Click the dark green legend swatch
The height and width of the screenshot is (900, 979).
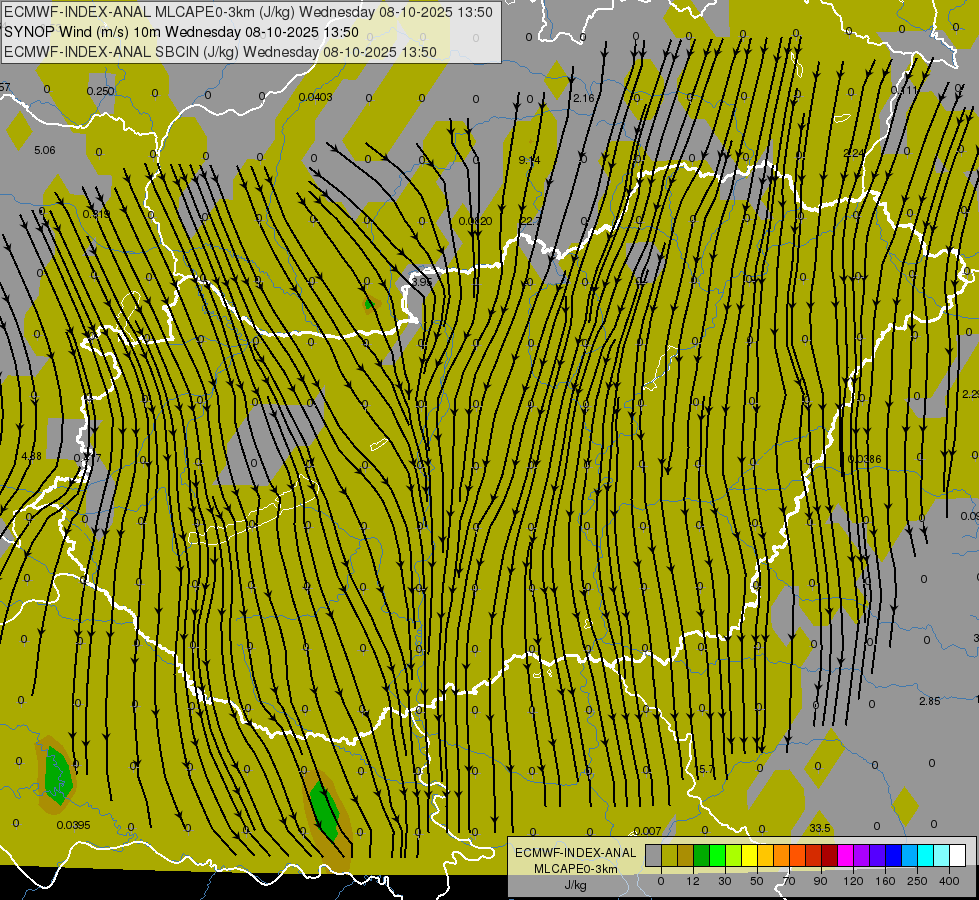point(701,855)
